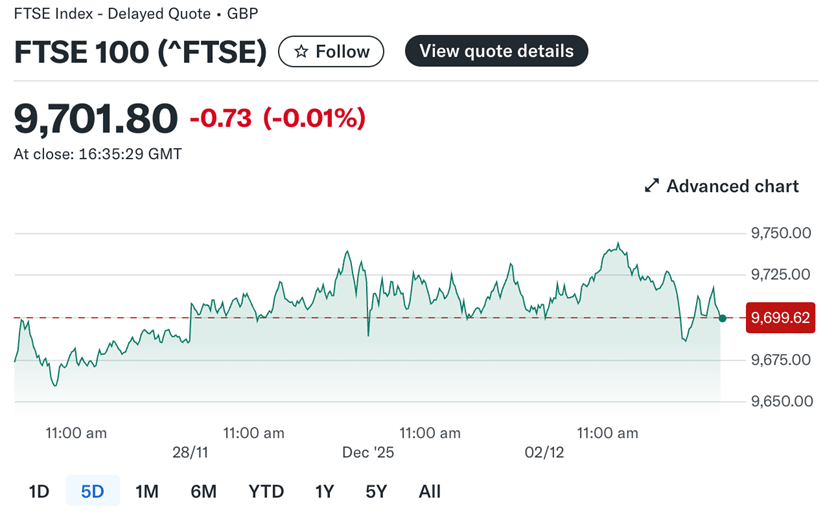Click the green current-price dot on chart
836x519 pixels.
coord(722,318)
